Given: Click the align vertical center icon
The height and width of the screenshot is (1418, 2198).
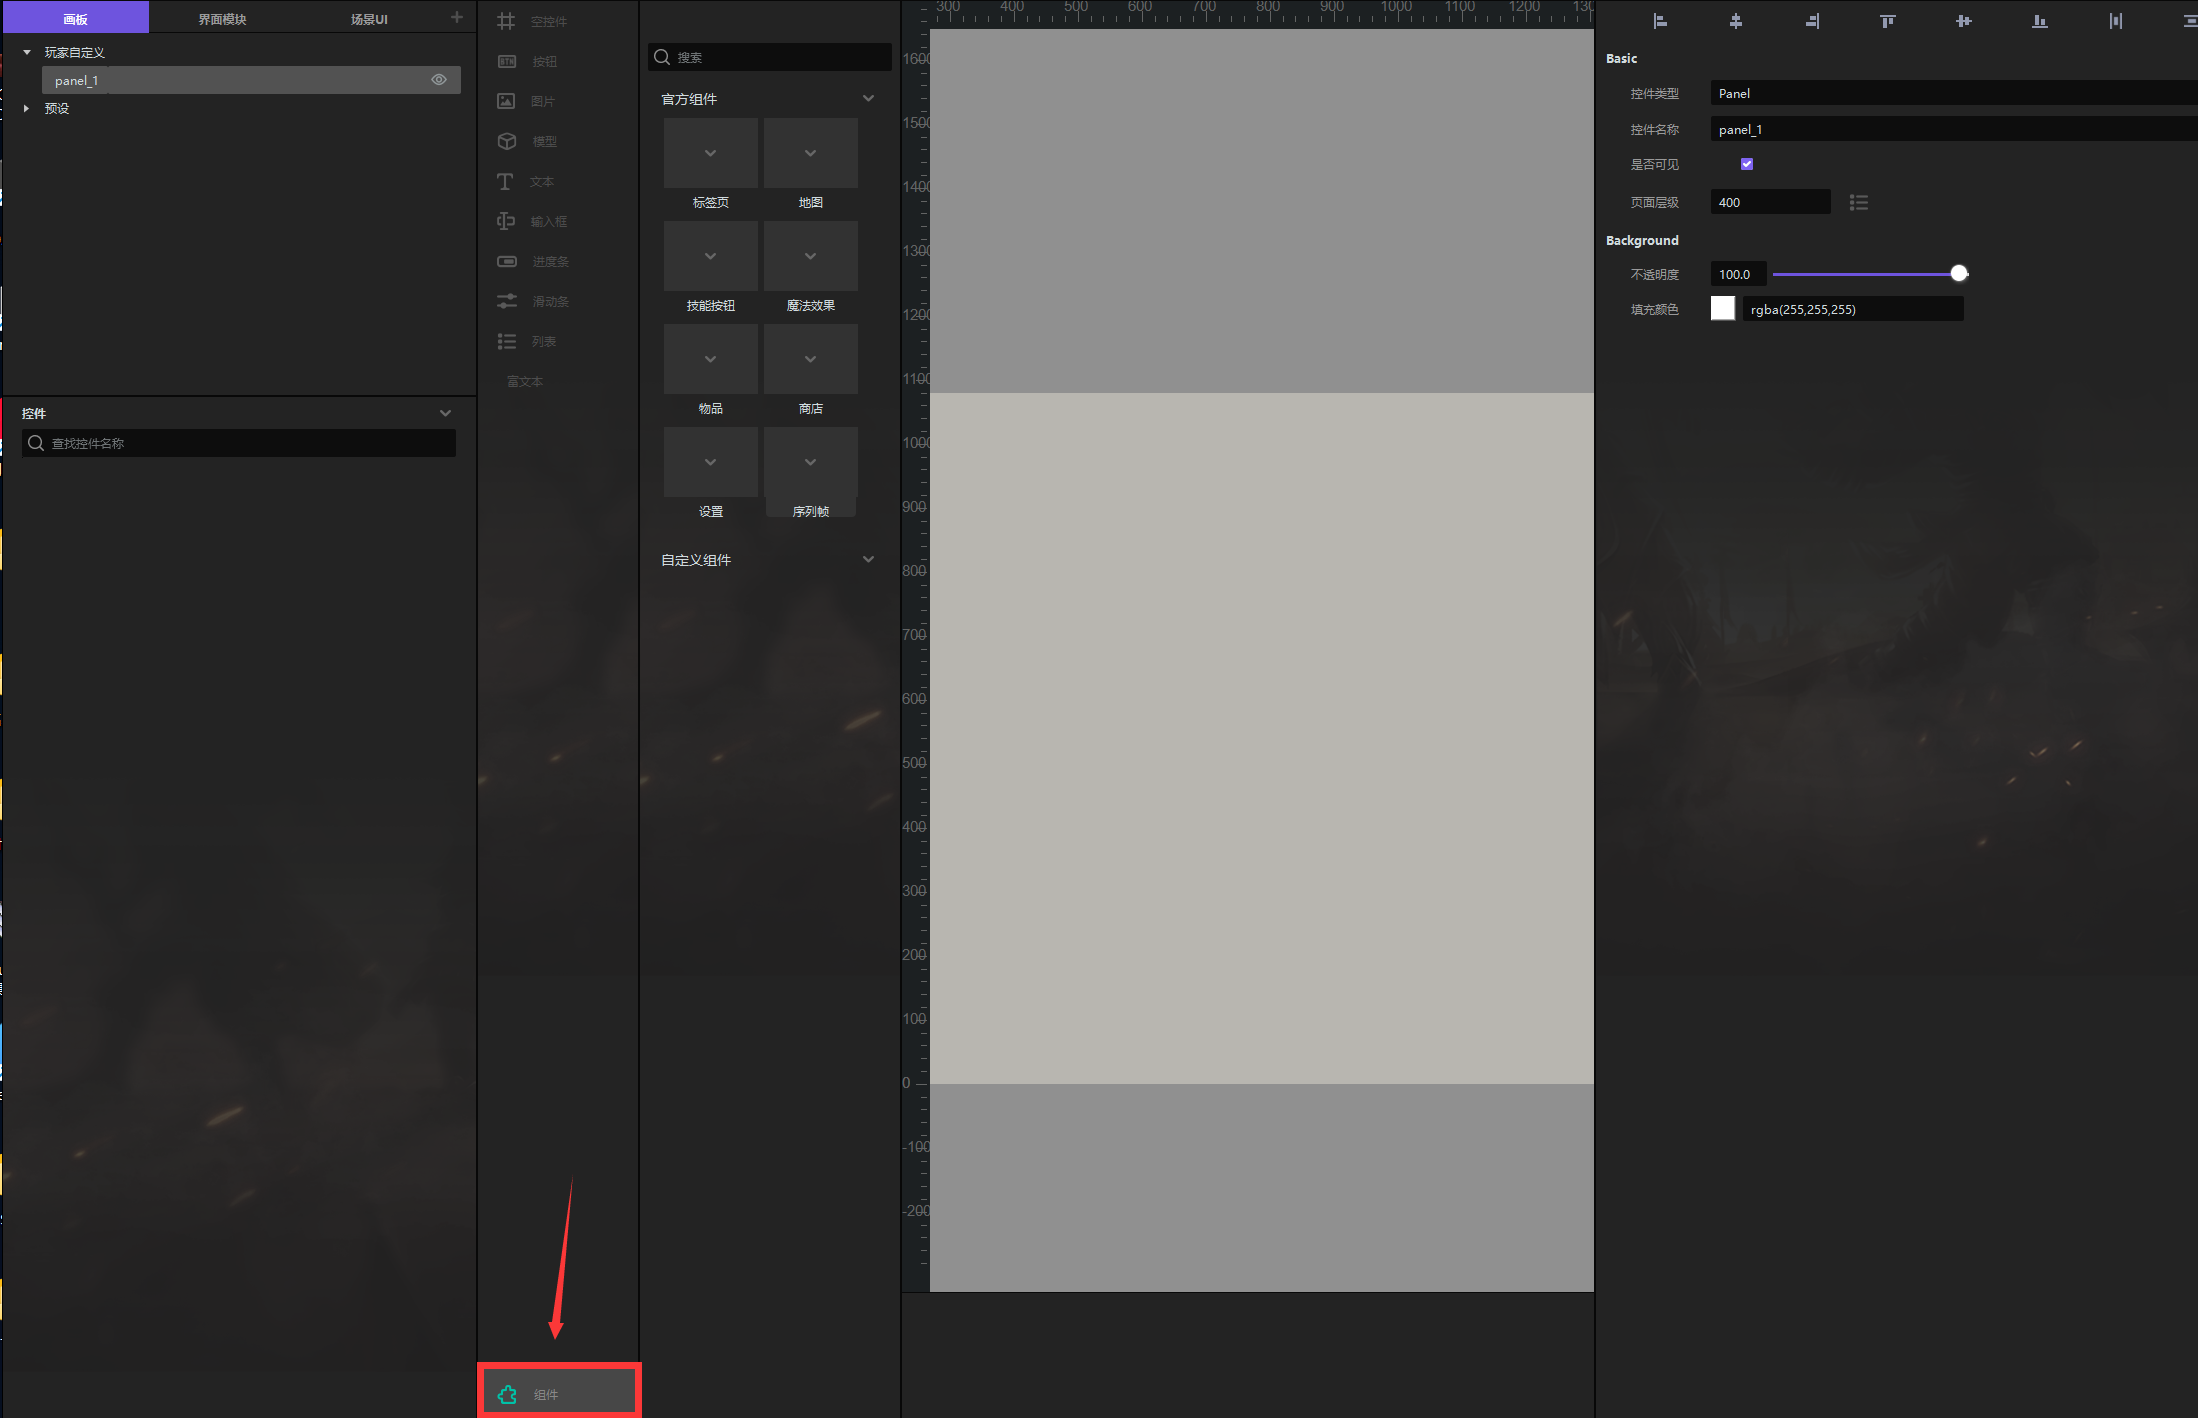Looking at the screenshot, I should click(1964, 21).
